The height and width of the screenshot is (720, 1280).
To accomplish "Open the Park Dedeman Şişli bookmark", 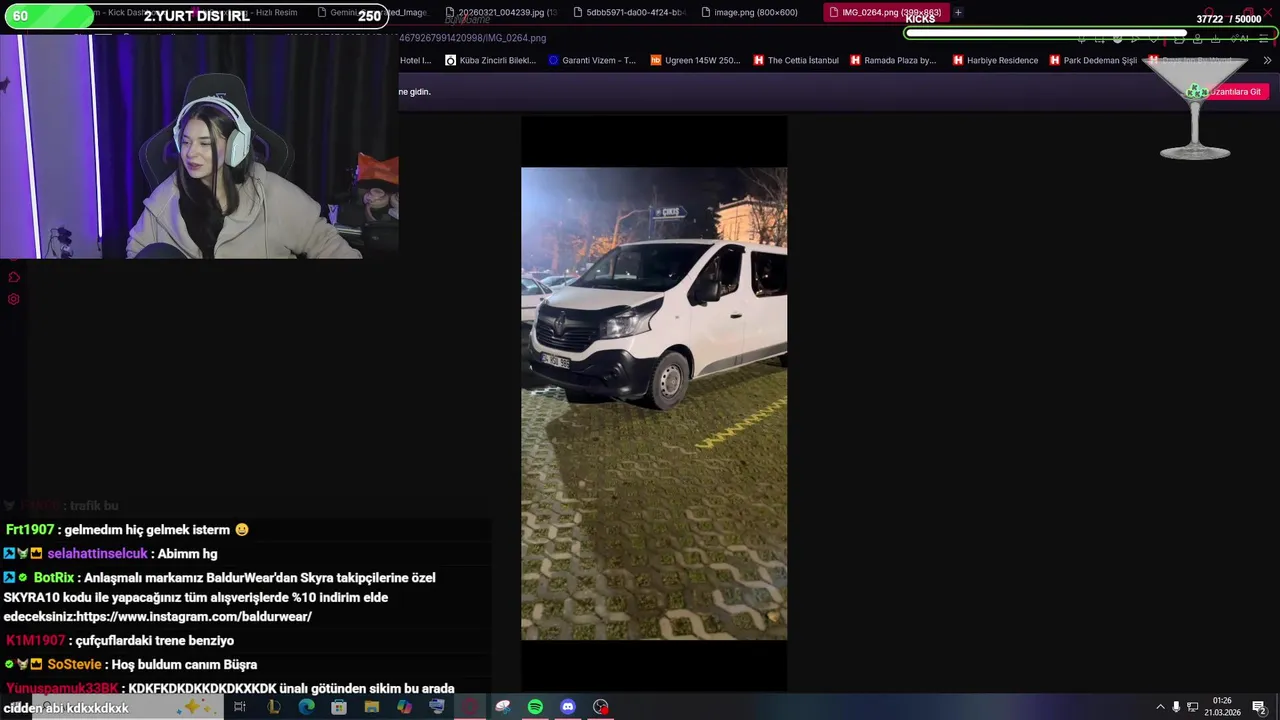I will point(1093,60).
